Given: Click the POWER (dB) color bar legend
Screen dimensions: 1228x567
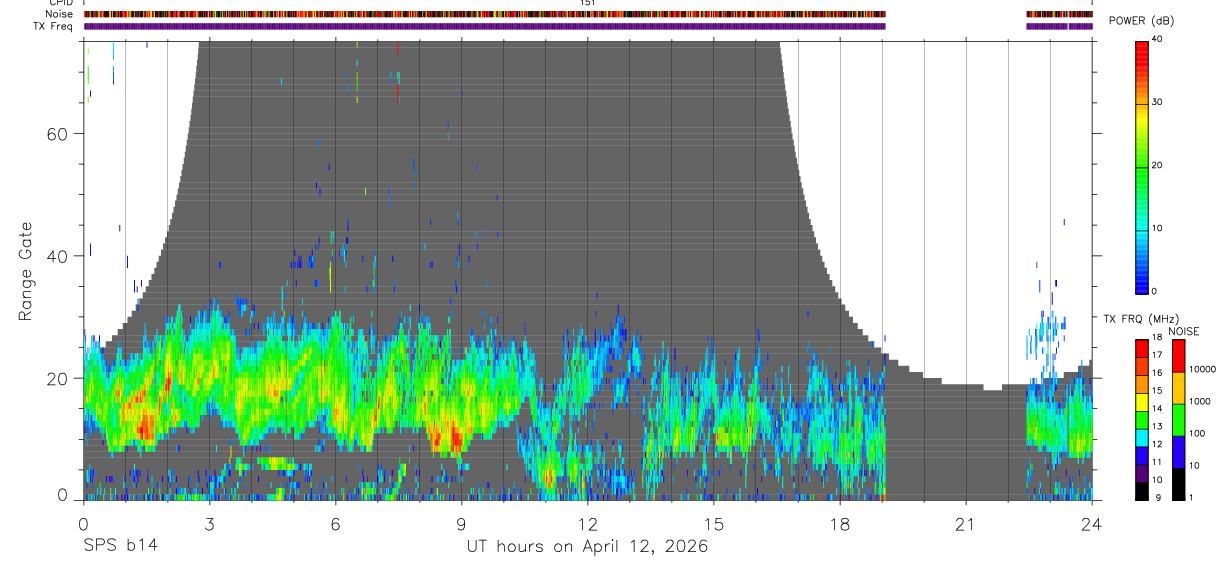Looking at the screenshot, I should [1141, 165].
